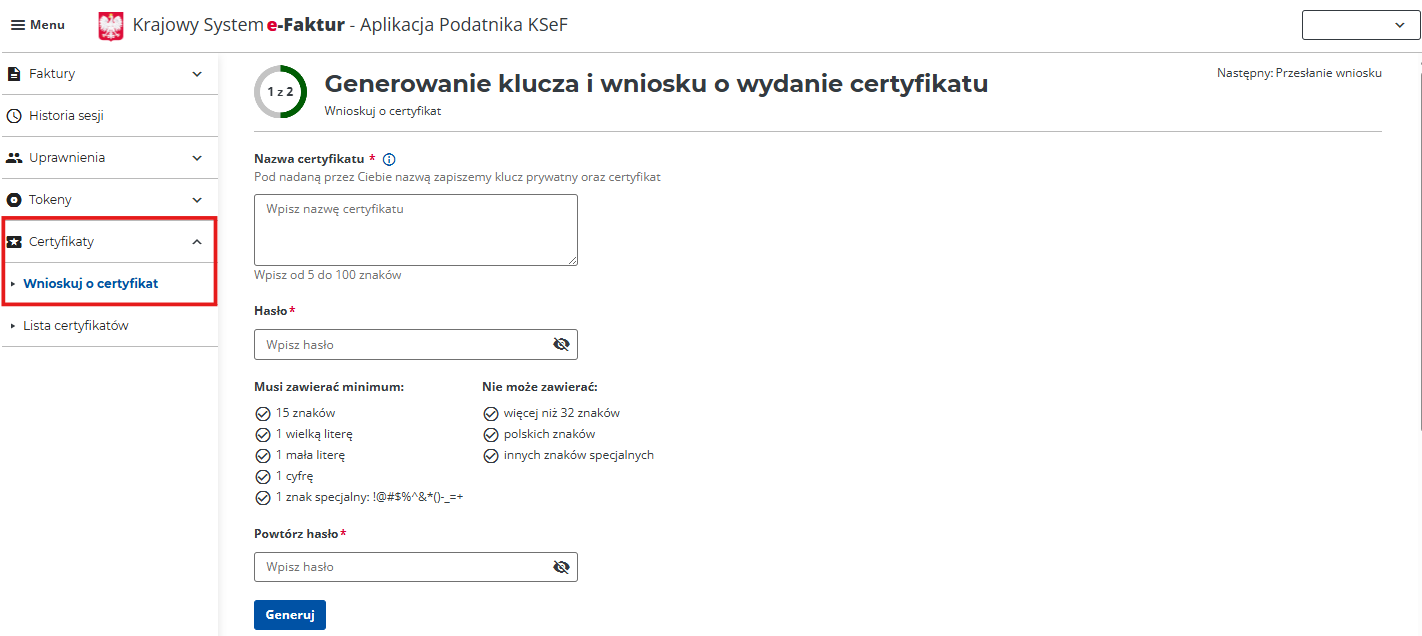Click the '1 znak specjalny' check icon

pos(263,497)
